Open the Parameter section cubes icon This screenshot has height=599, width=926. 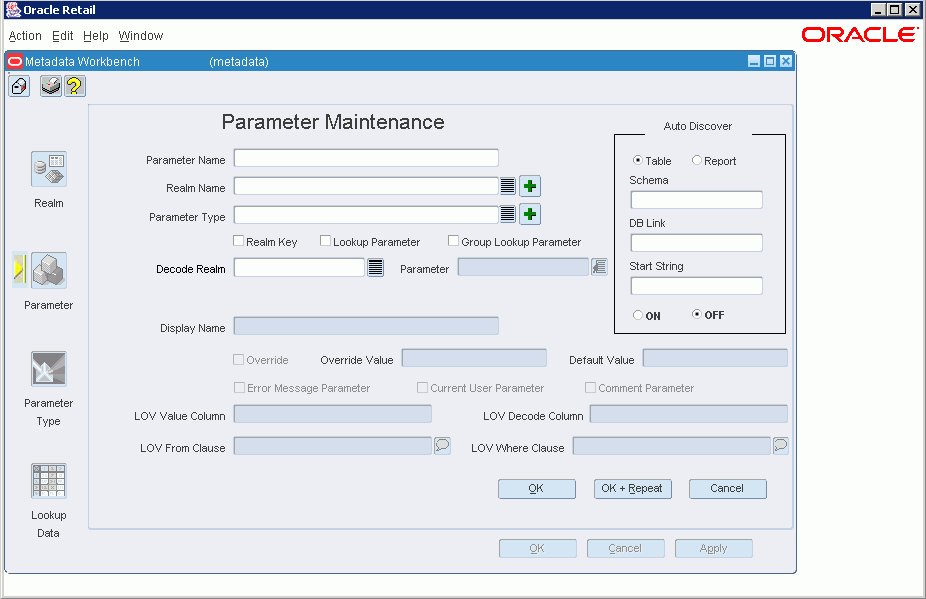point(48,271)
